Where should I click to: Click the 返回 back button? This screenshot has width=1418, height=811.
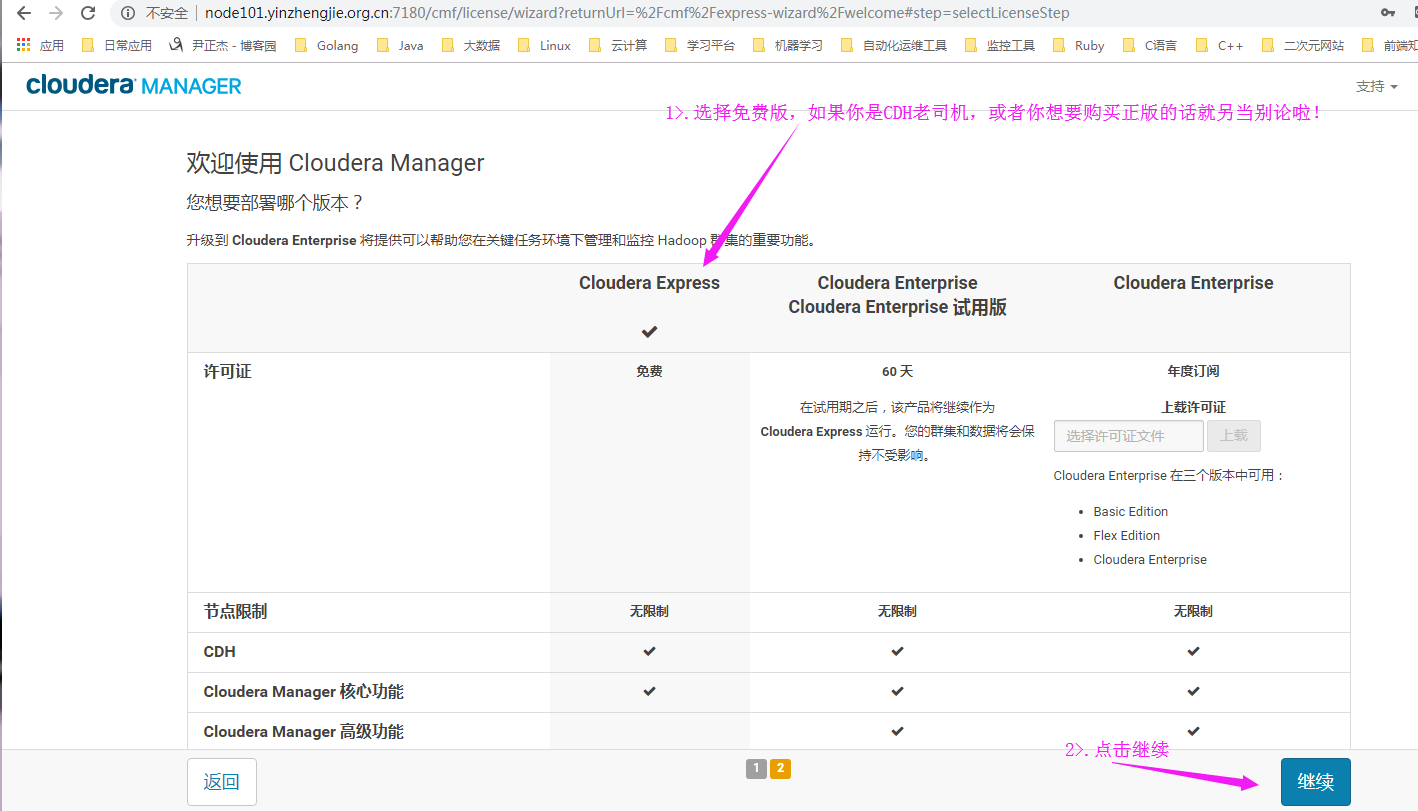(x=222, y=782)
